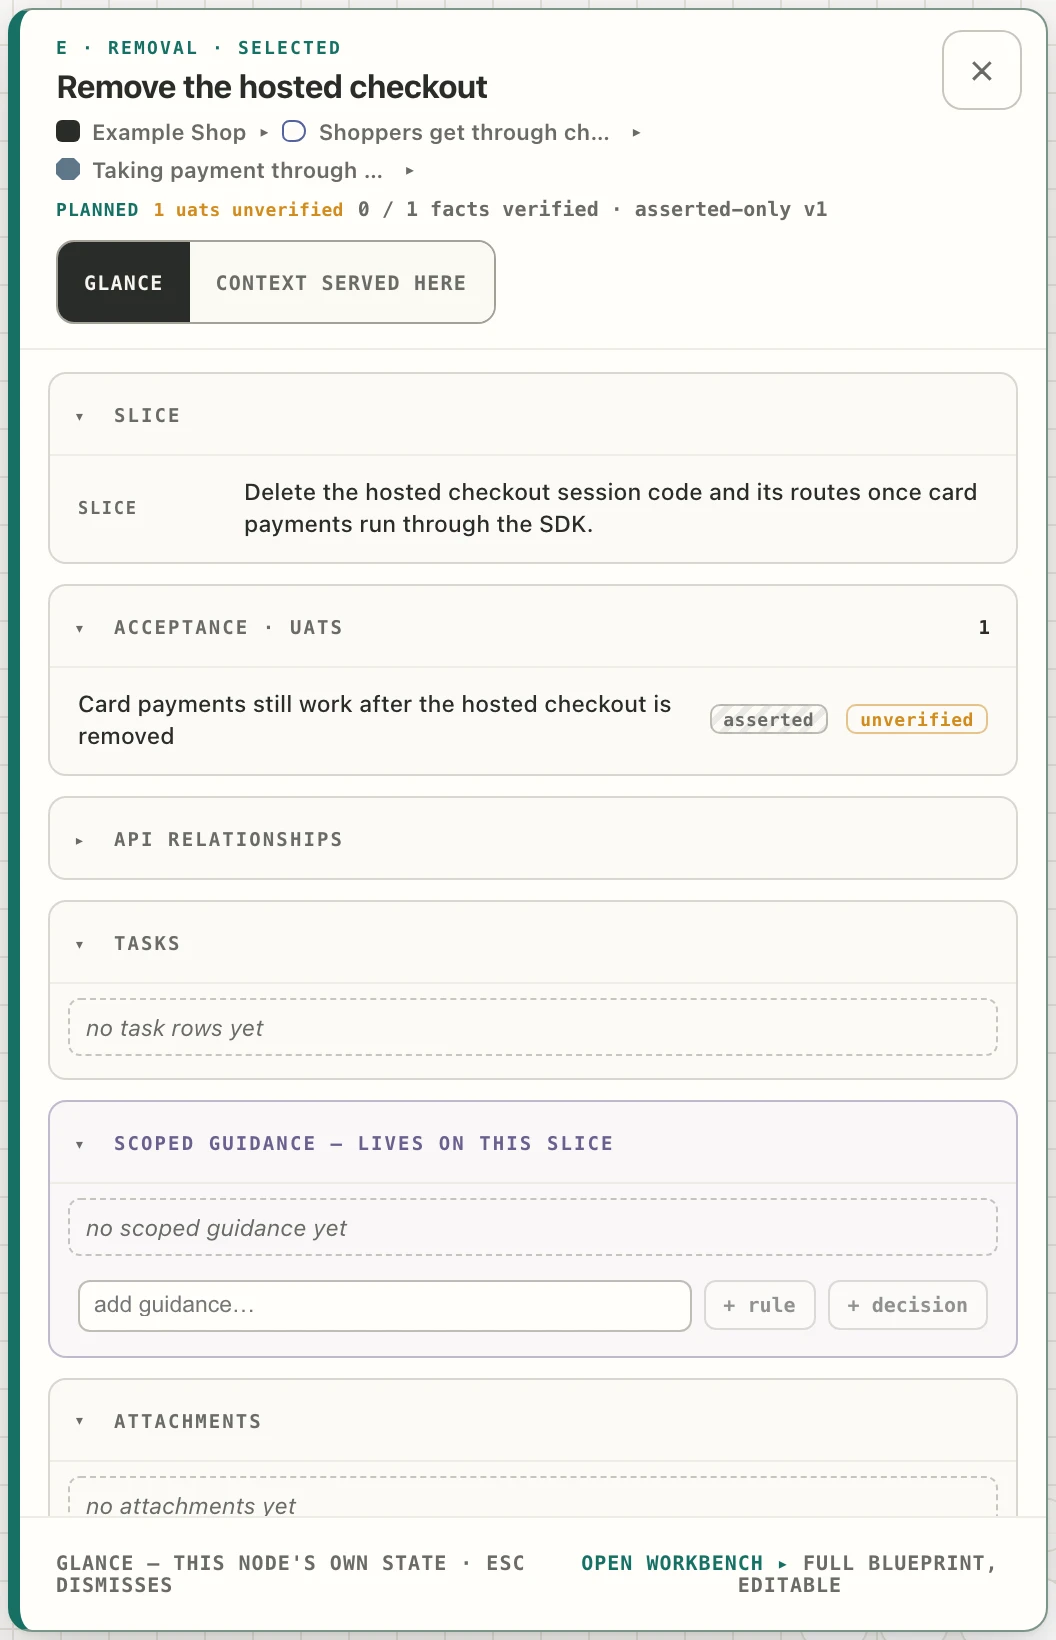Click the UATS count '1'
Viewport: 1056px width, 1640px height.
point(984,627)
